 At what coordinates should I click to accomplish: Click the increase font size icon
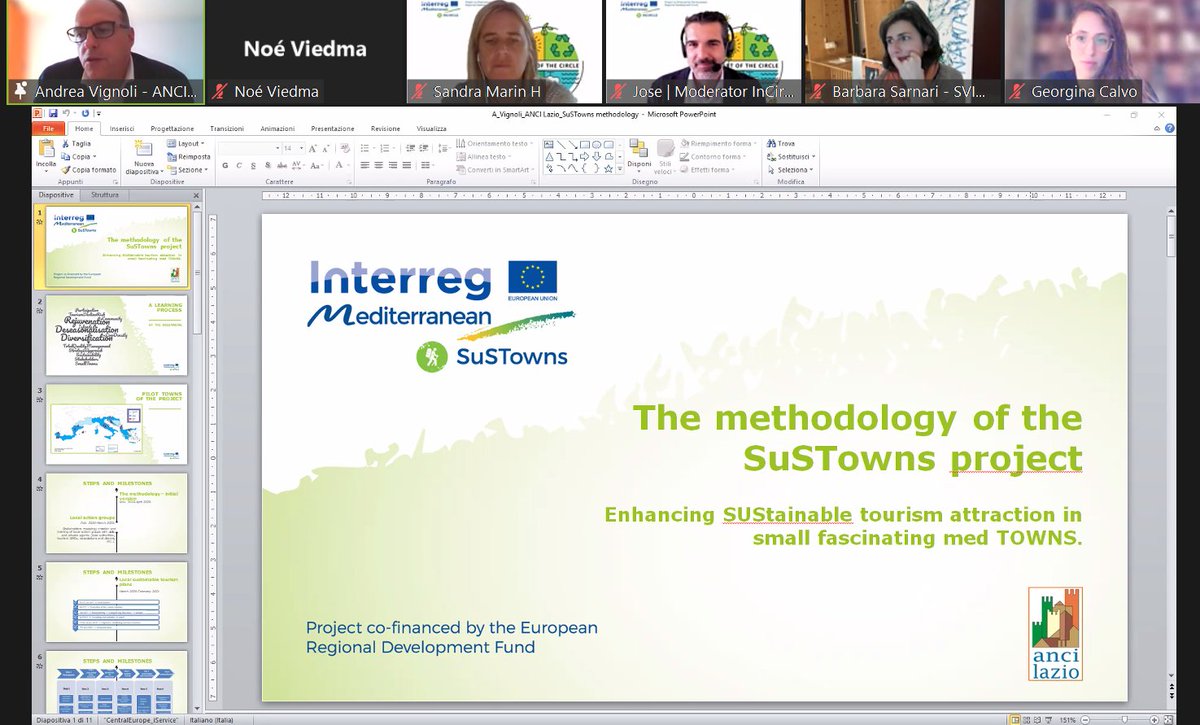(312, 148)
